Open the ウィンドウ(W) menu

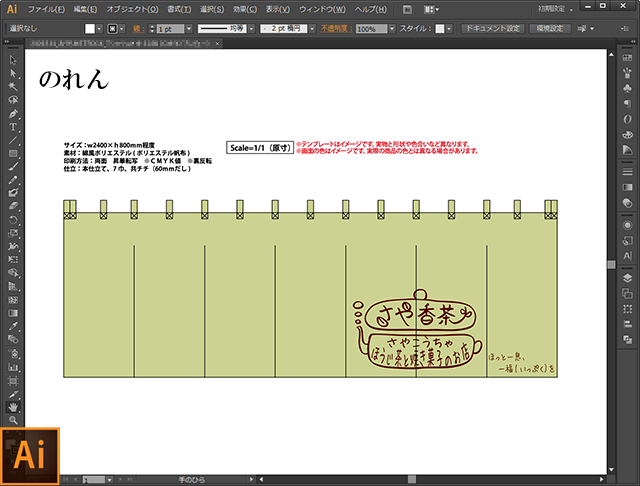coord(320,9)
